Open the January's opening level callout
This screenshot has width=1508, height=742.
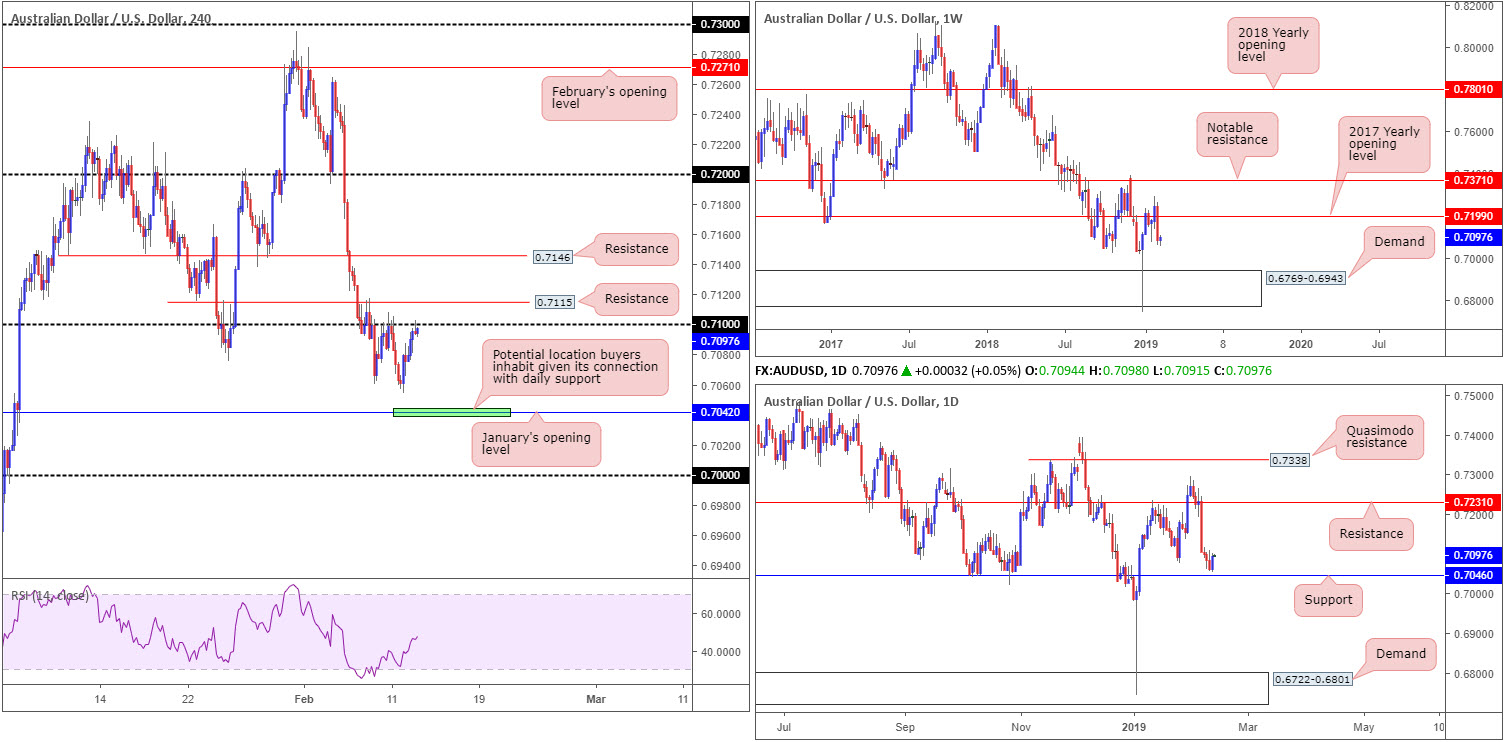(536, 445)
